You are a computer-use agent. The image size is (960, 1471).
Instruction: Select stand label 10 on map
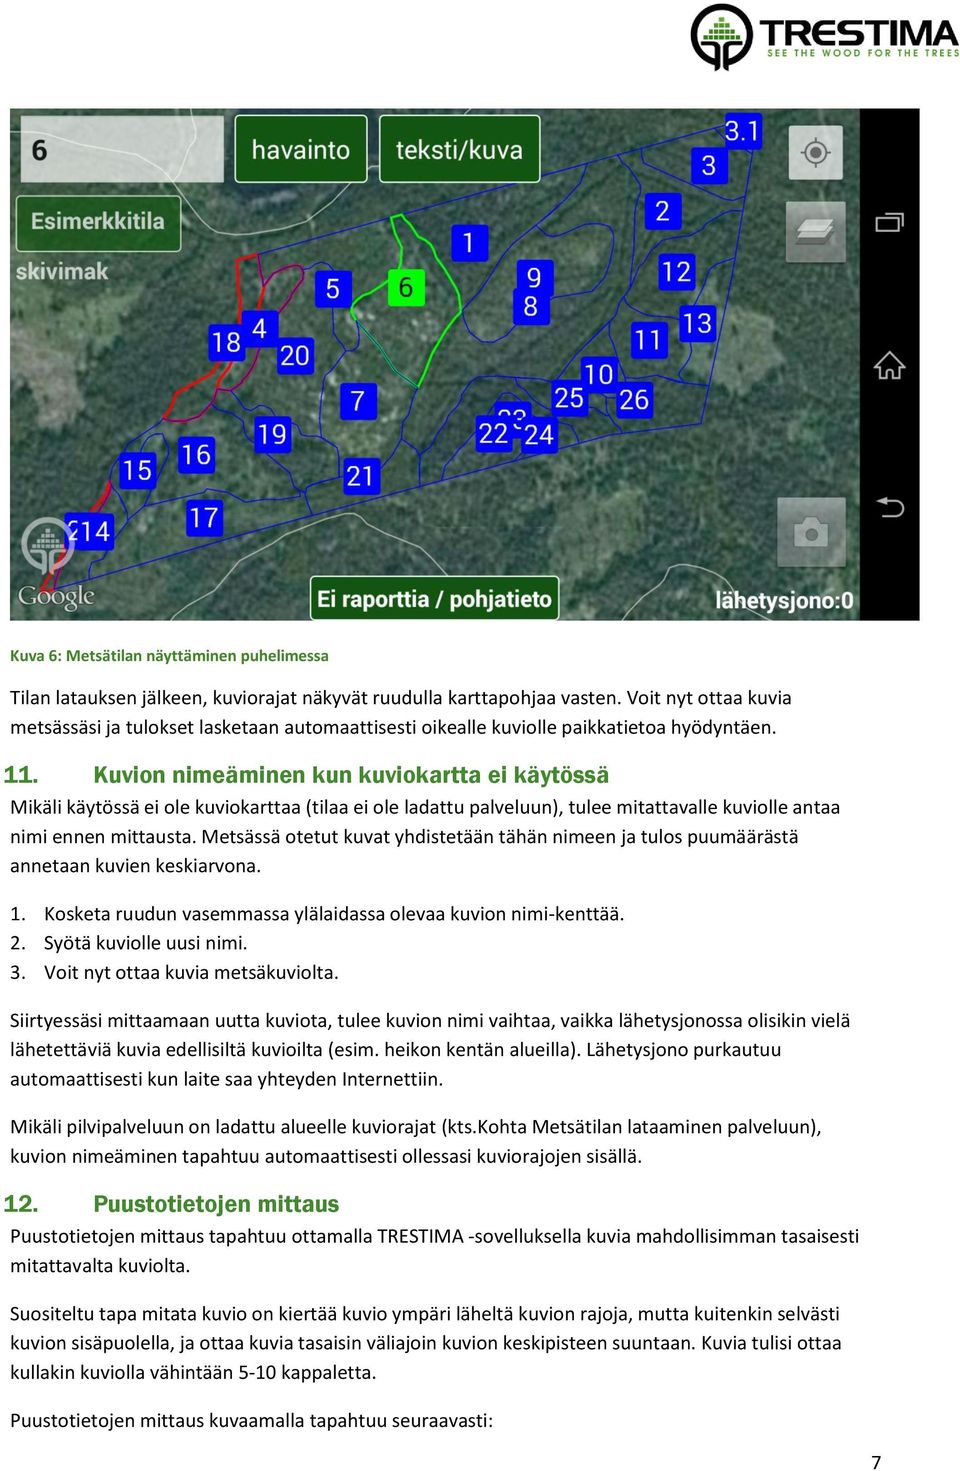point(598,374)
